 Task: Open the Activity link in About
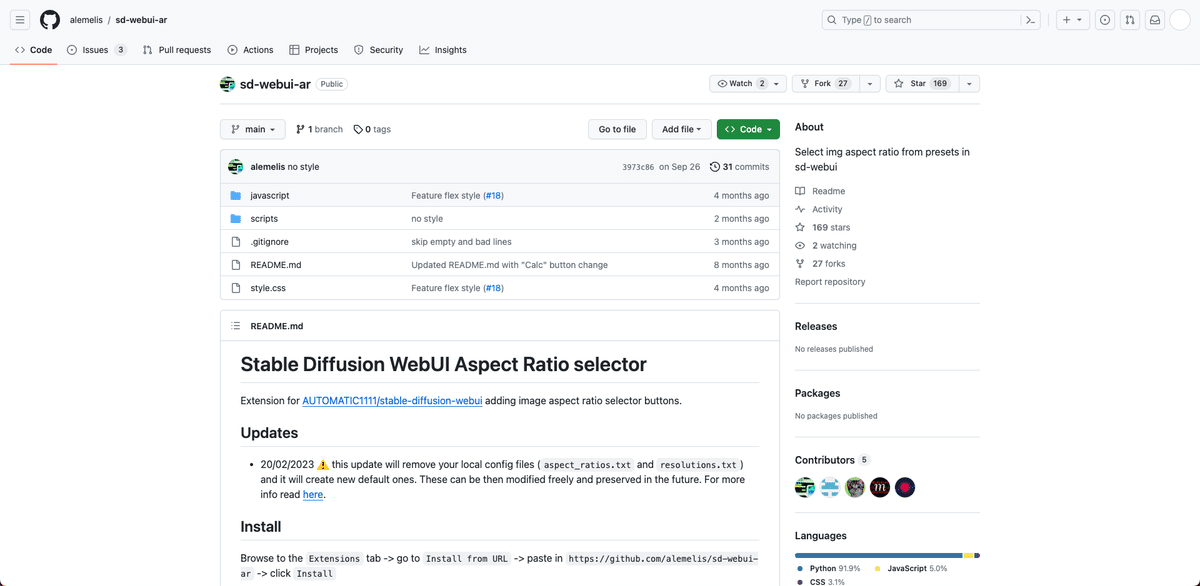[819, 209]
